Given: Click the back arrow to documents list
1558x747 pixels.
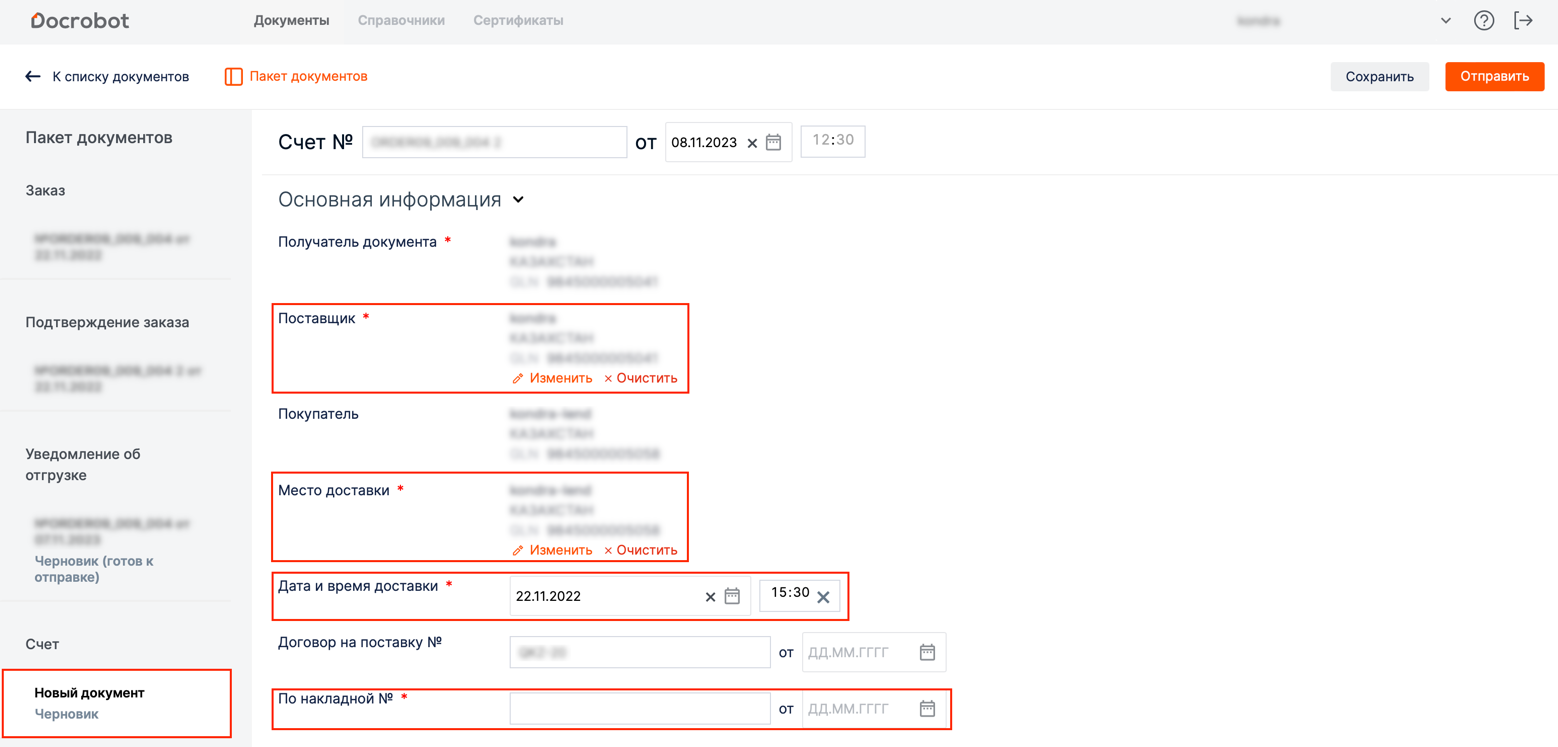Looking at the screenshot, I should click(33, 76).
